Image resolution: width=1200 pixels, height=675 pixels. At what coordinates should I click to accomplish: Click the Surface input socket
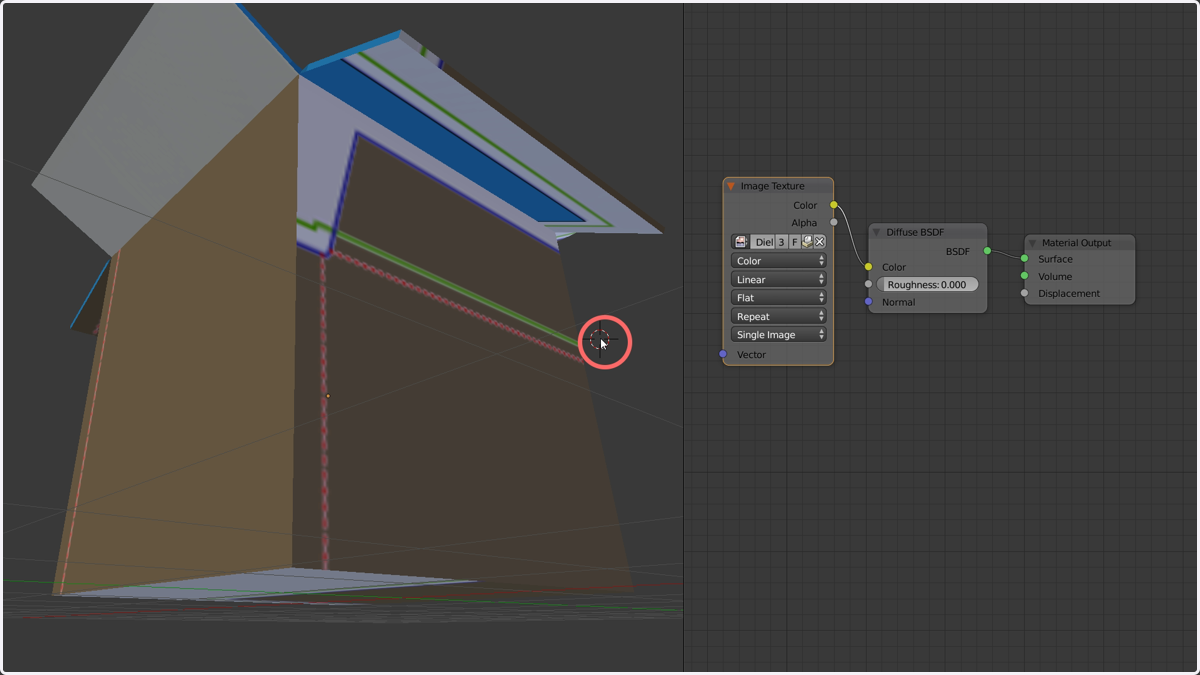[1024, 259]
